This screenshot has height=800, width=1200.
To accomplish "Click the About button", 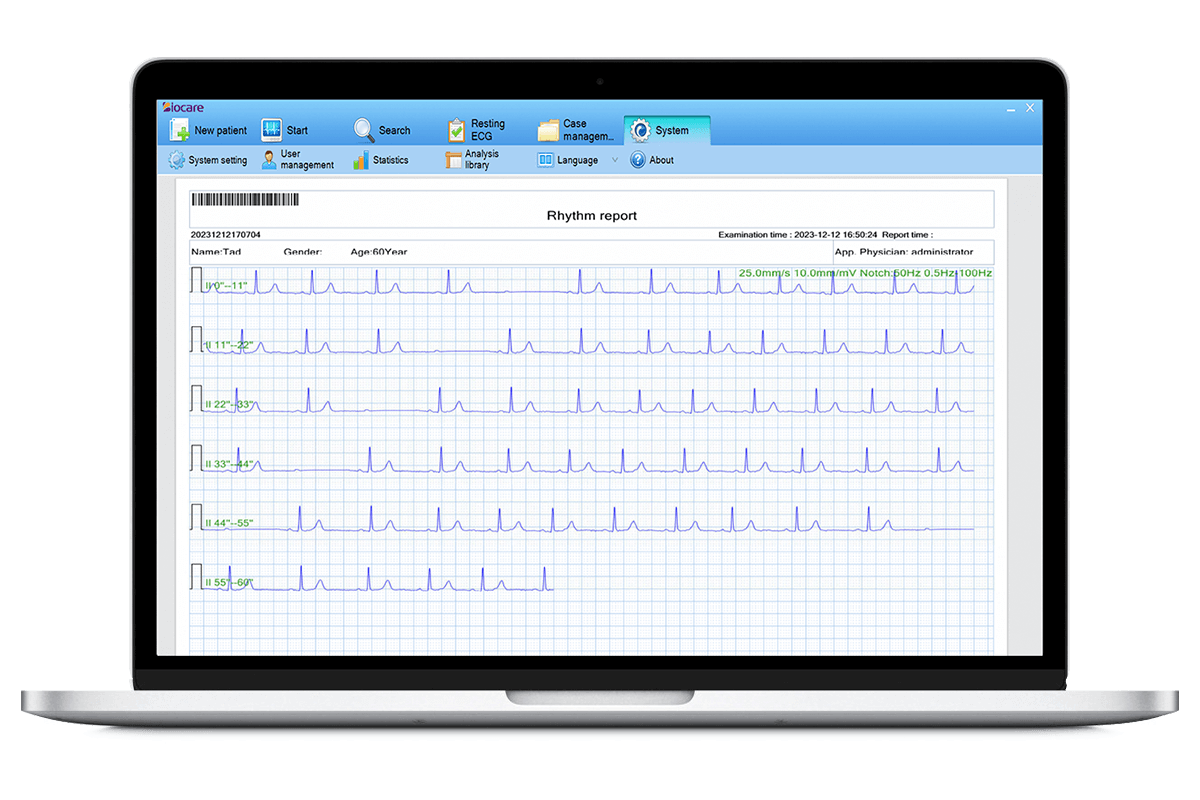I will point(652,159).
